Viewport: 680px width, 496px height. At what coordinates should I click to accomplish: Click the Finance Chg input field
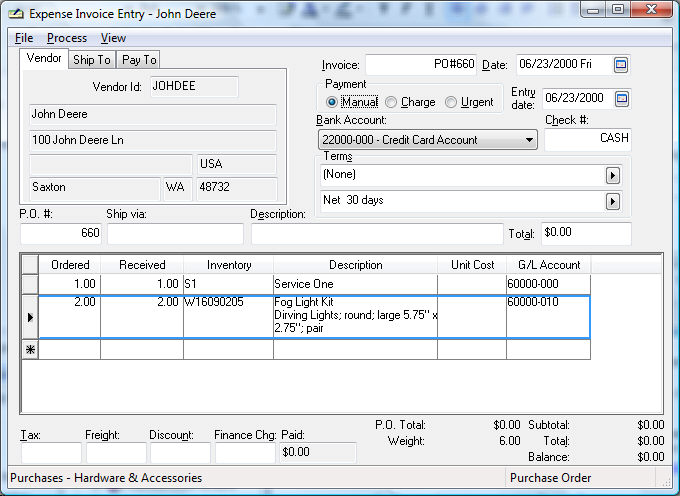tap(245, 453)
